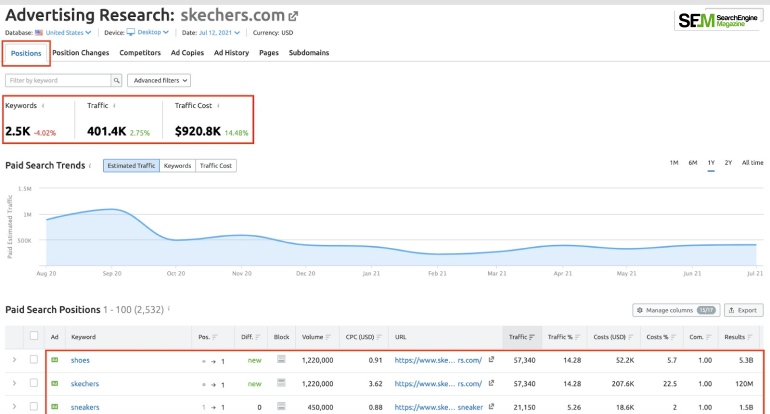Image resolution: width=770 pixels, height=414 pixels.
Task: Switch trend chart to Traffic Cost
Action: [x=216, y=166]
